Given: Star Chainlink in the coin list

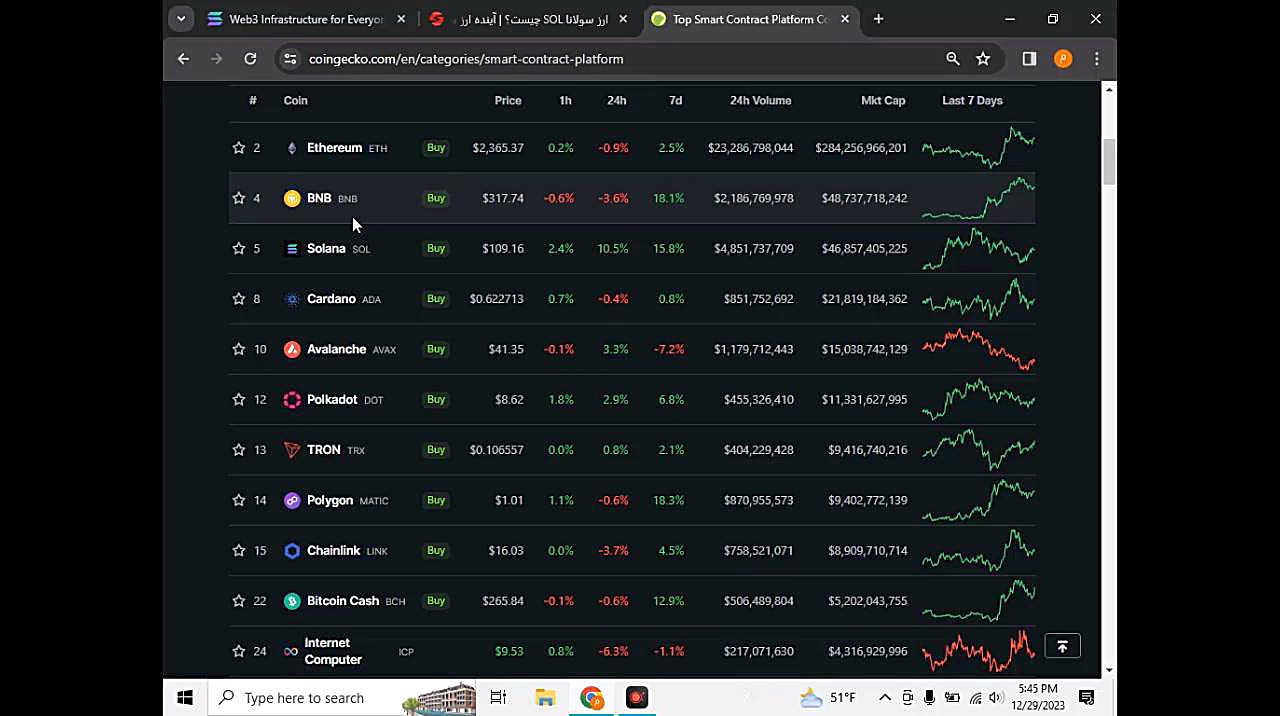Looking at the screenshot, I should (238, 550).
